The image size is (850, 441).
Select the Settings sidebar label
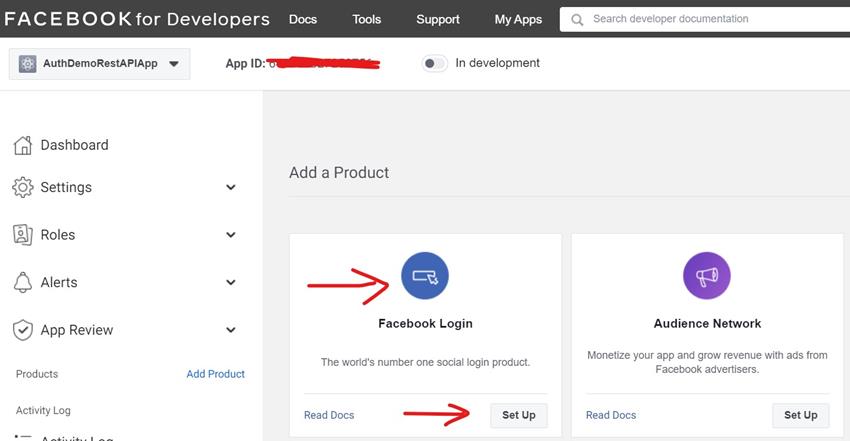[66, 187]
